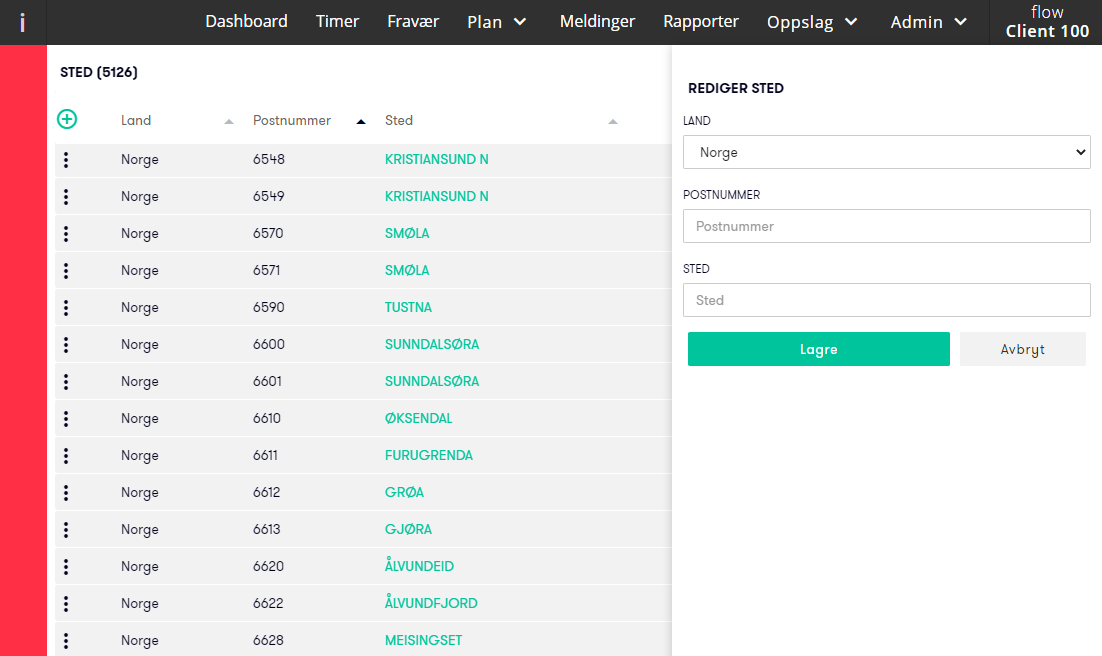Focus the Sted input field

point(886,300)
